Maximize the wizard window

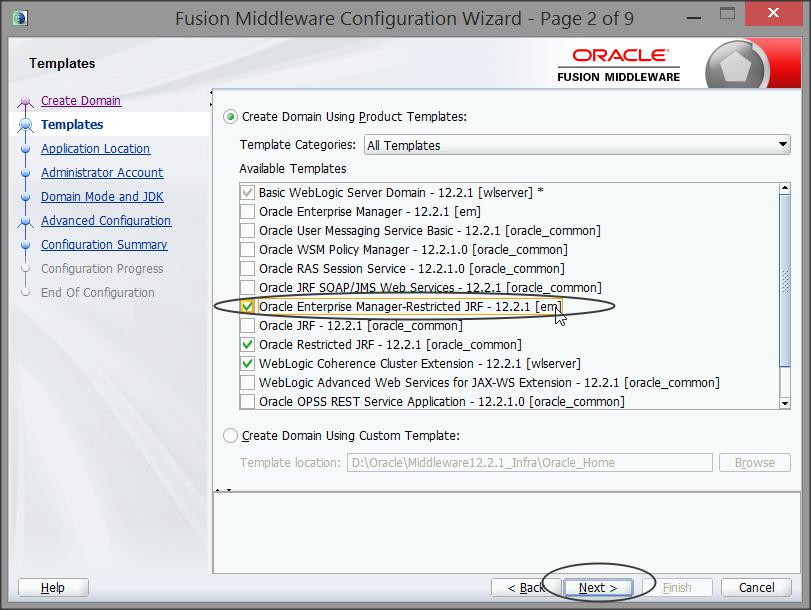727,14
